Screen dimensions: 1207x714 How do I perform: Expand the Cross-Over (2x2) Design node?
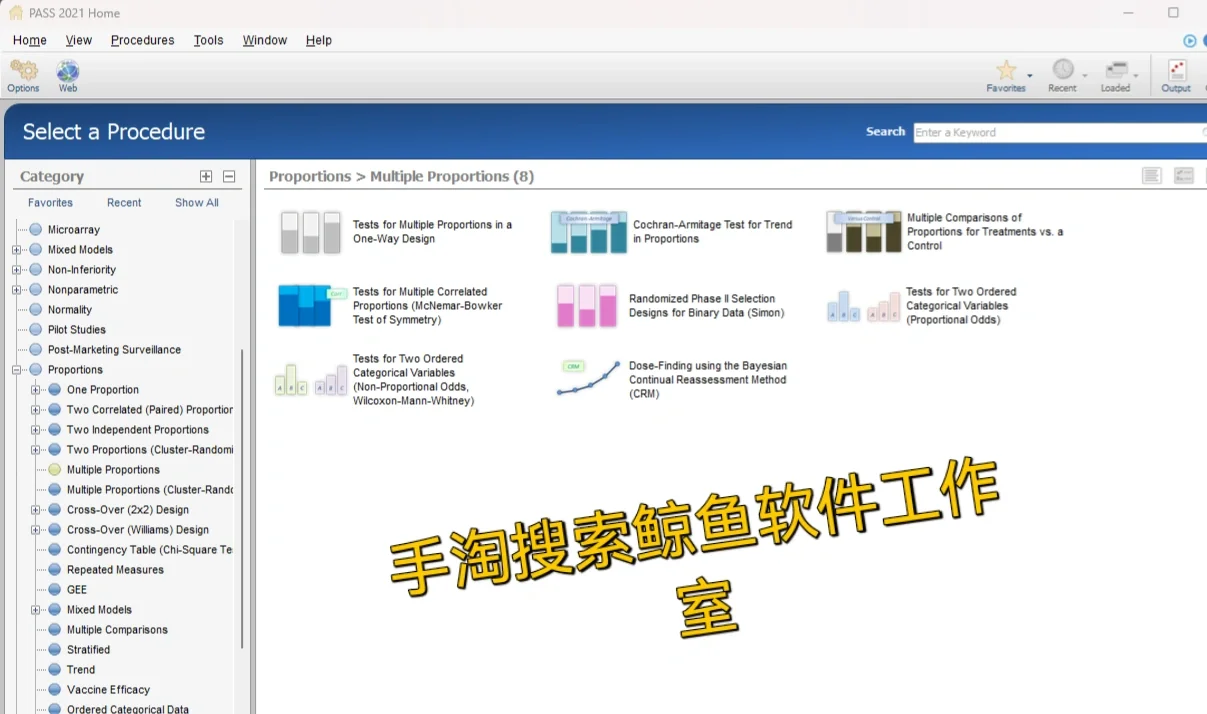coord(36,510)
